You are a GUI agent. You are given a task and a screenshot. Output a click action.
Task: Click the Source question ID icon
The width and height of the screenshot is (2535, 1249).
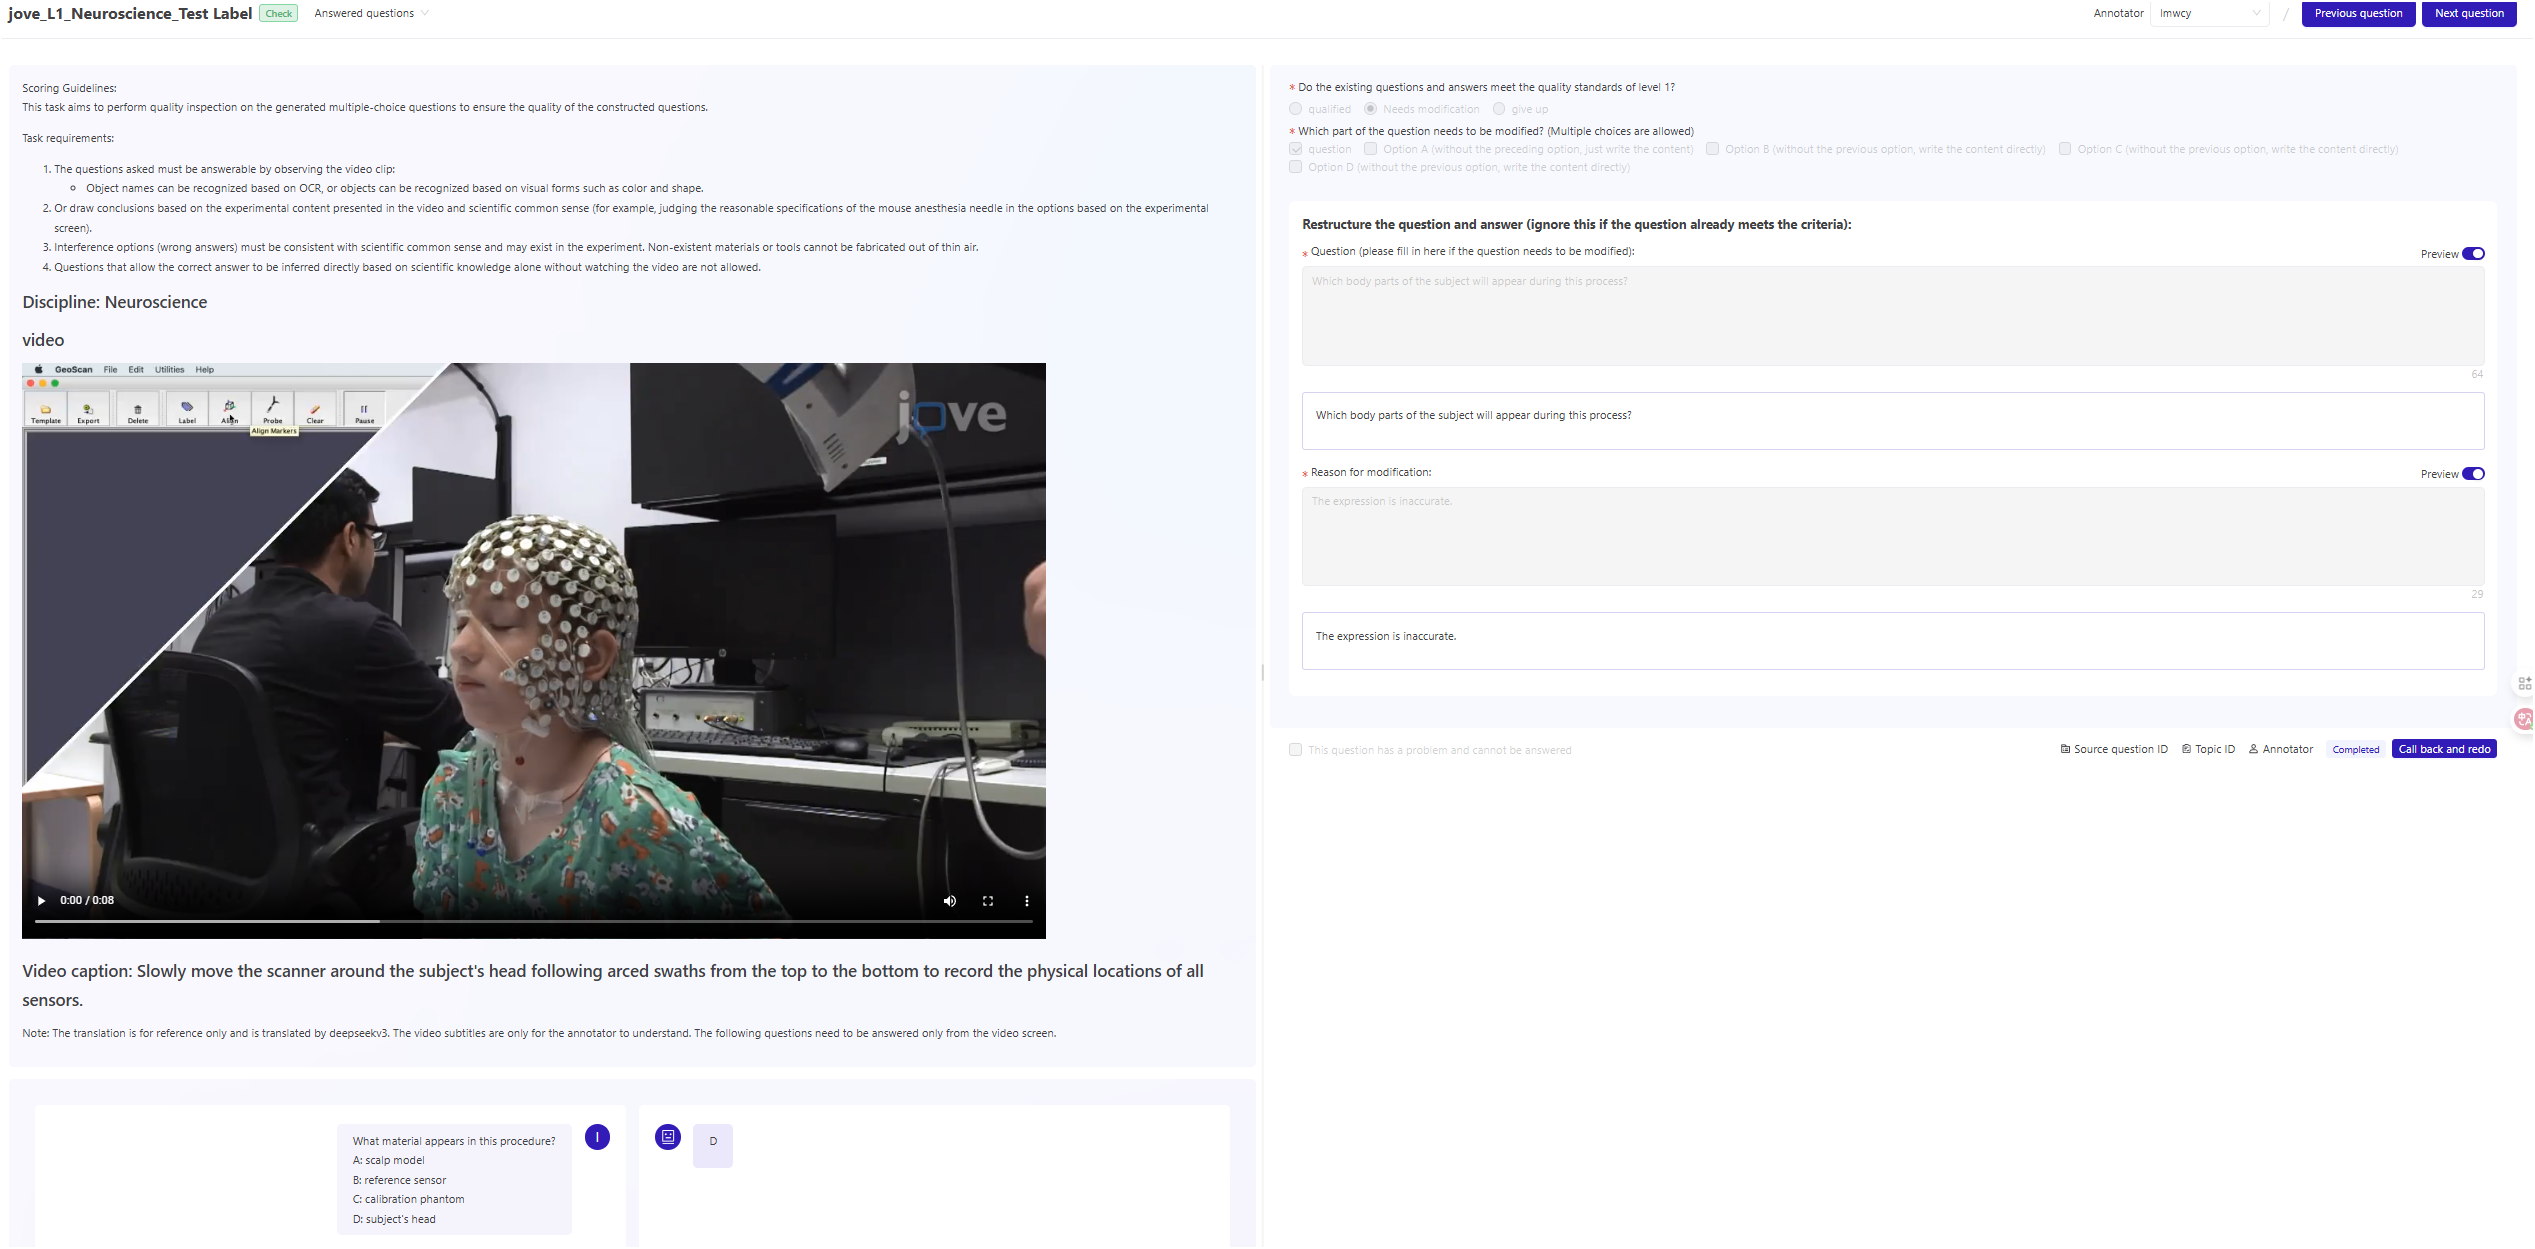[x=2065, y=749]
